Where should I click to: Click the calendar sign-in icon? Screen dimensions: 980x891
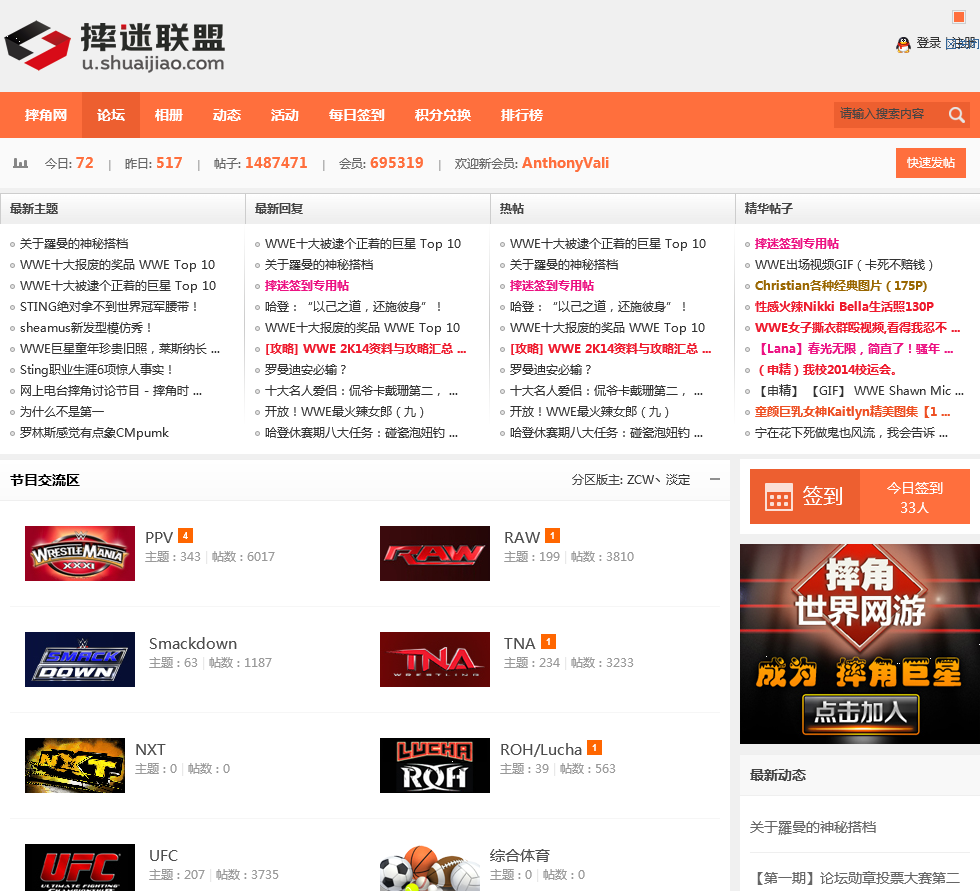pos(779,497)
